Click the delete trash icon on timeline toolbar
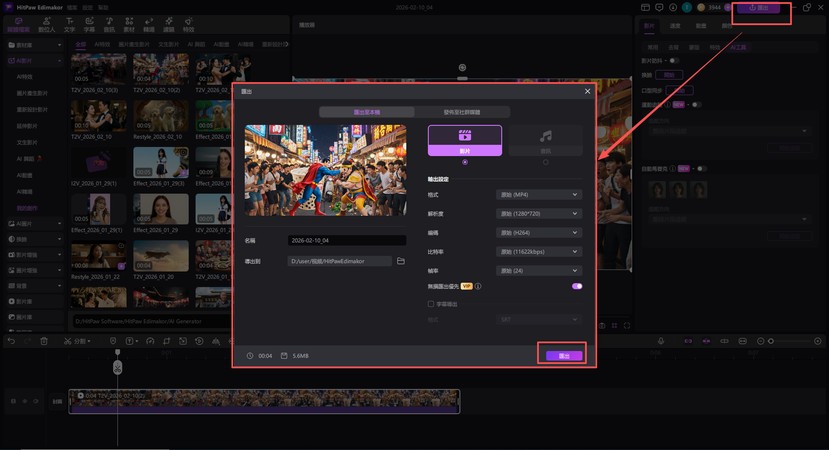The height and width of the screenshot is (450, 829). tap(44, 342)
